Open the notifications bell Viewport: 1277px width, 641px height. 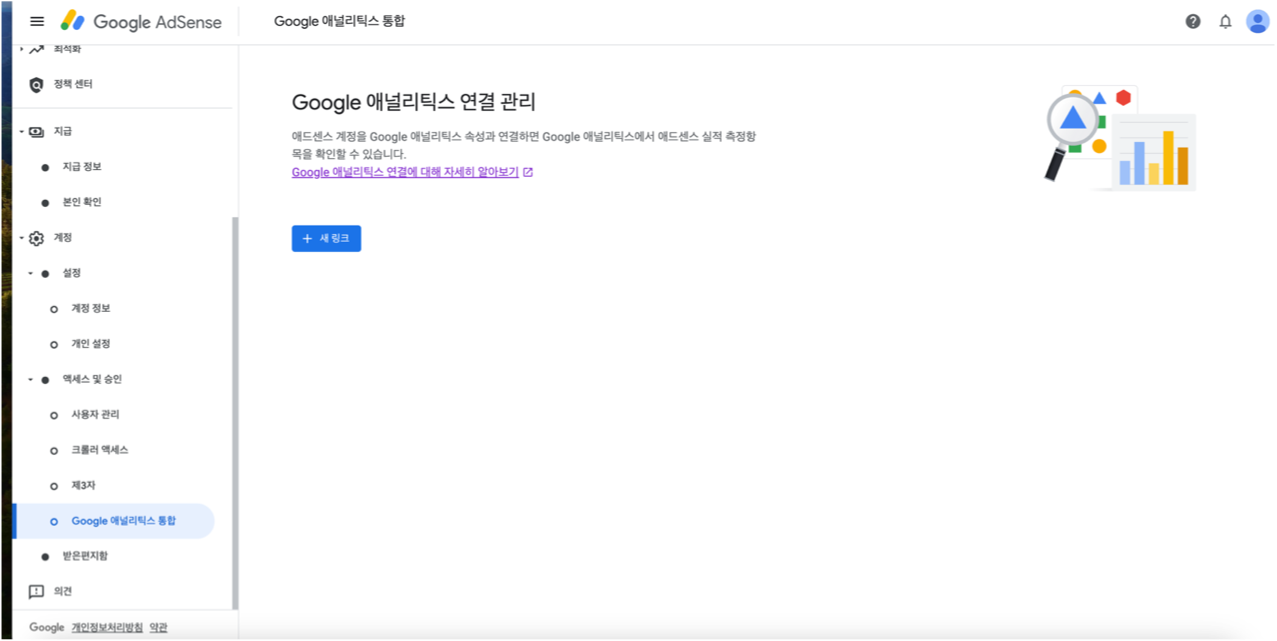tap(1225, 21)
